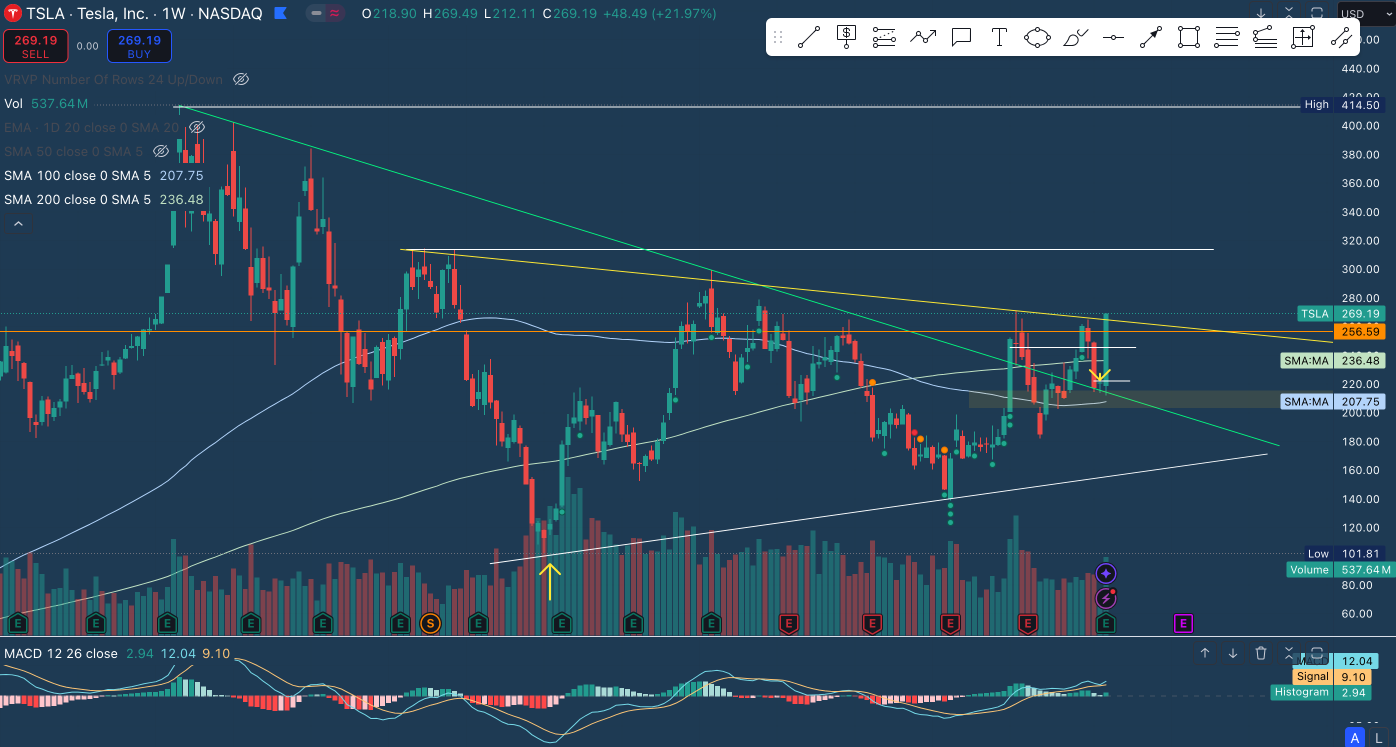Toggle Auto scale with A button

click(x=1355, y=737)
